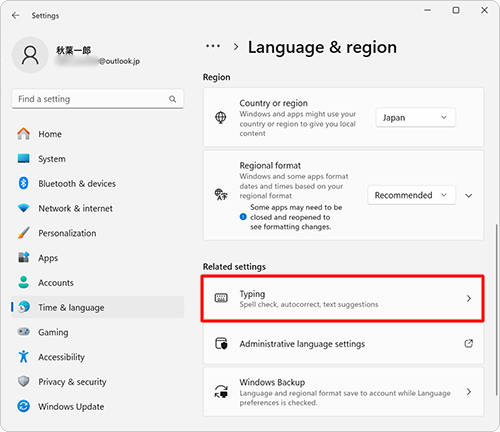Open Privacy & security page
Viewport: 500px width, 432px height.
point(97,381)
